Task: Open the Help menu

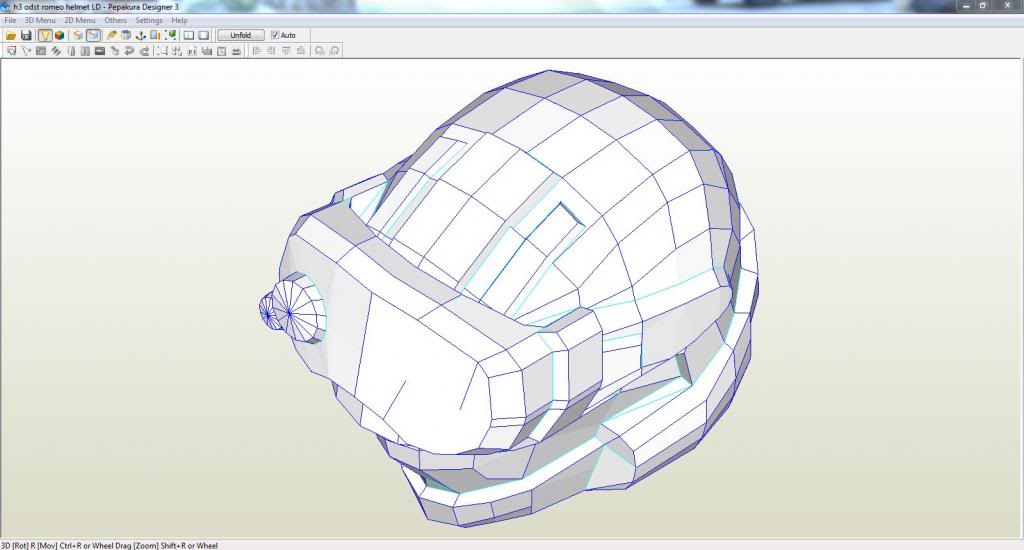Action: 180,20
